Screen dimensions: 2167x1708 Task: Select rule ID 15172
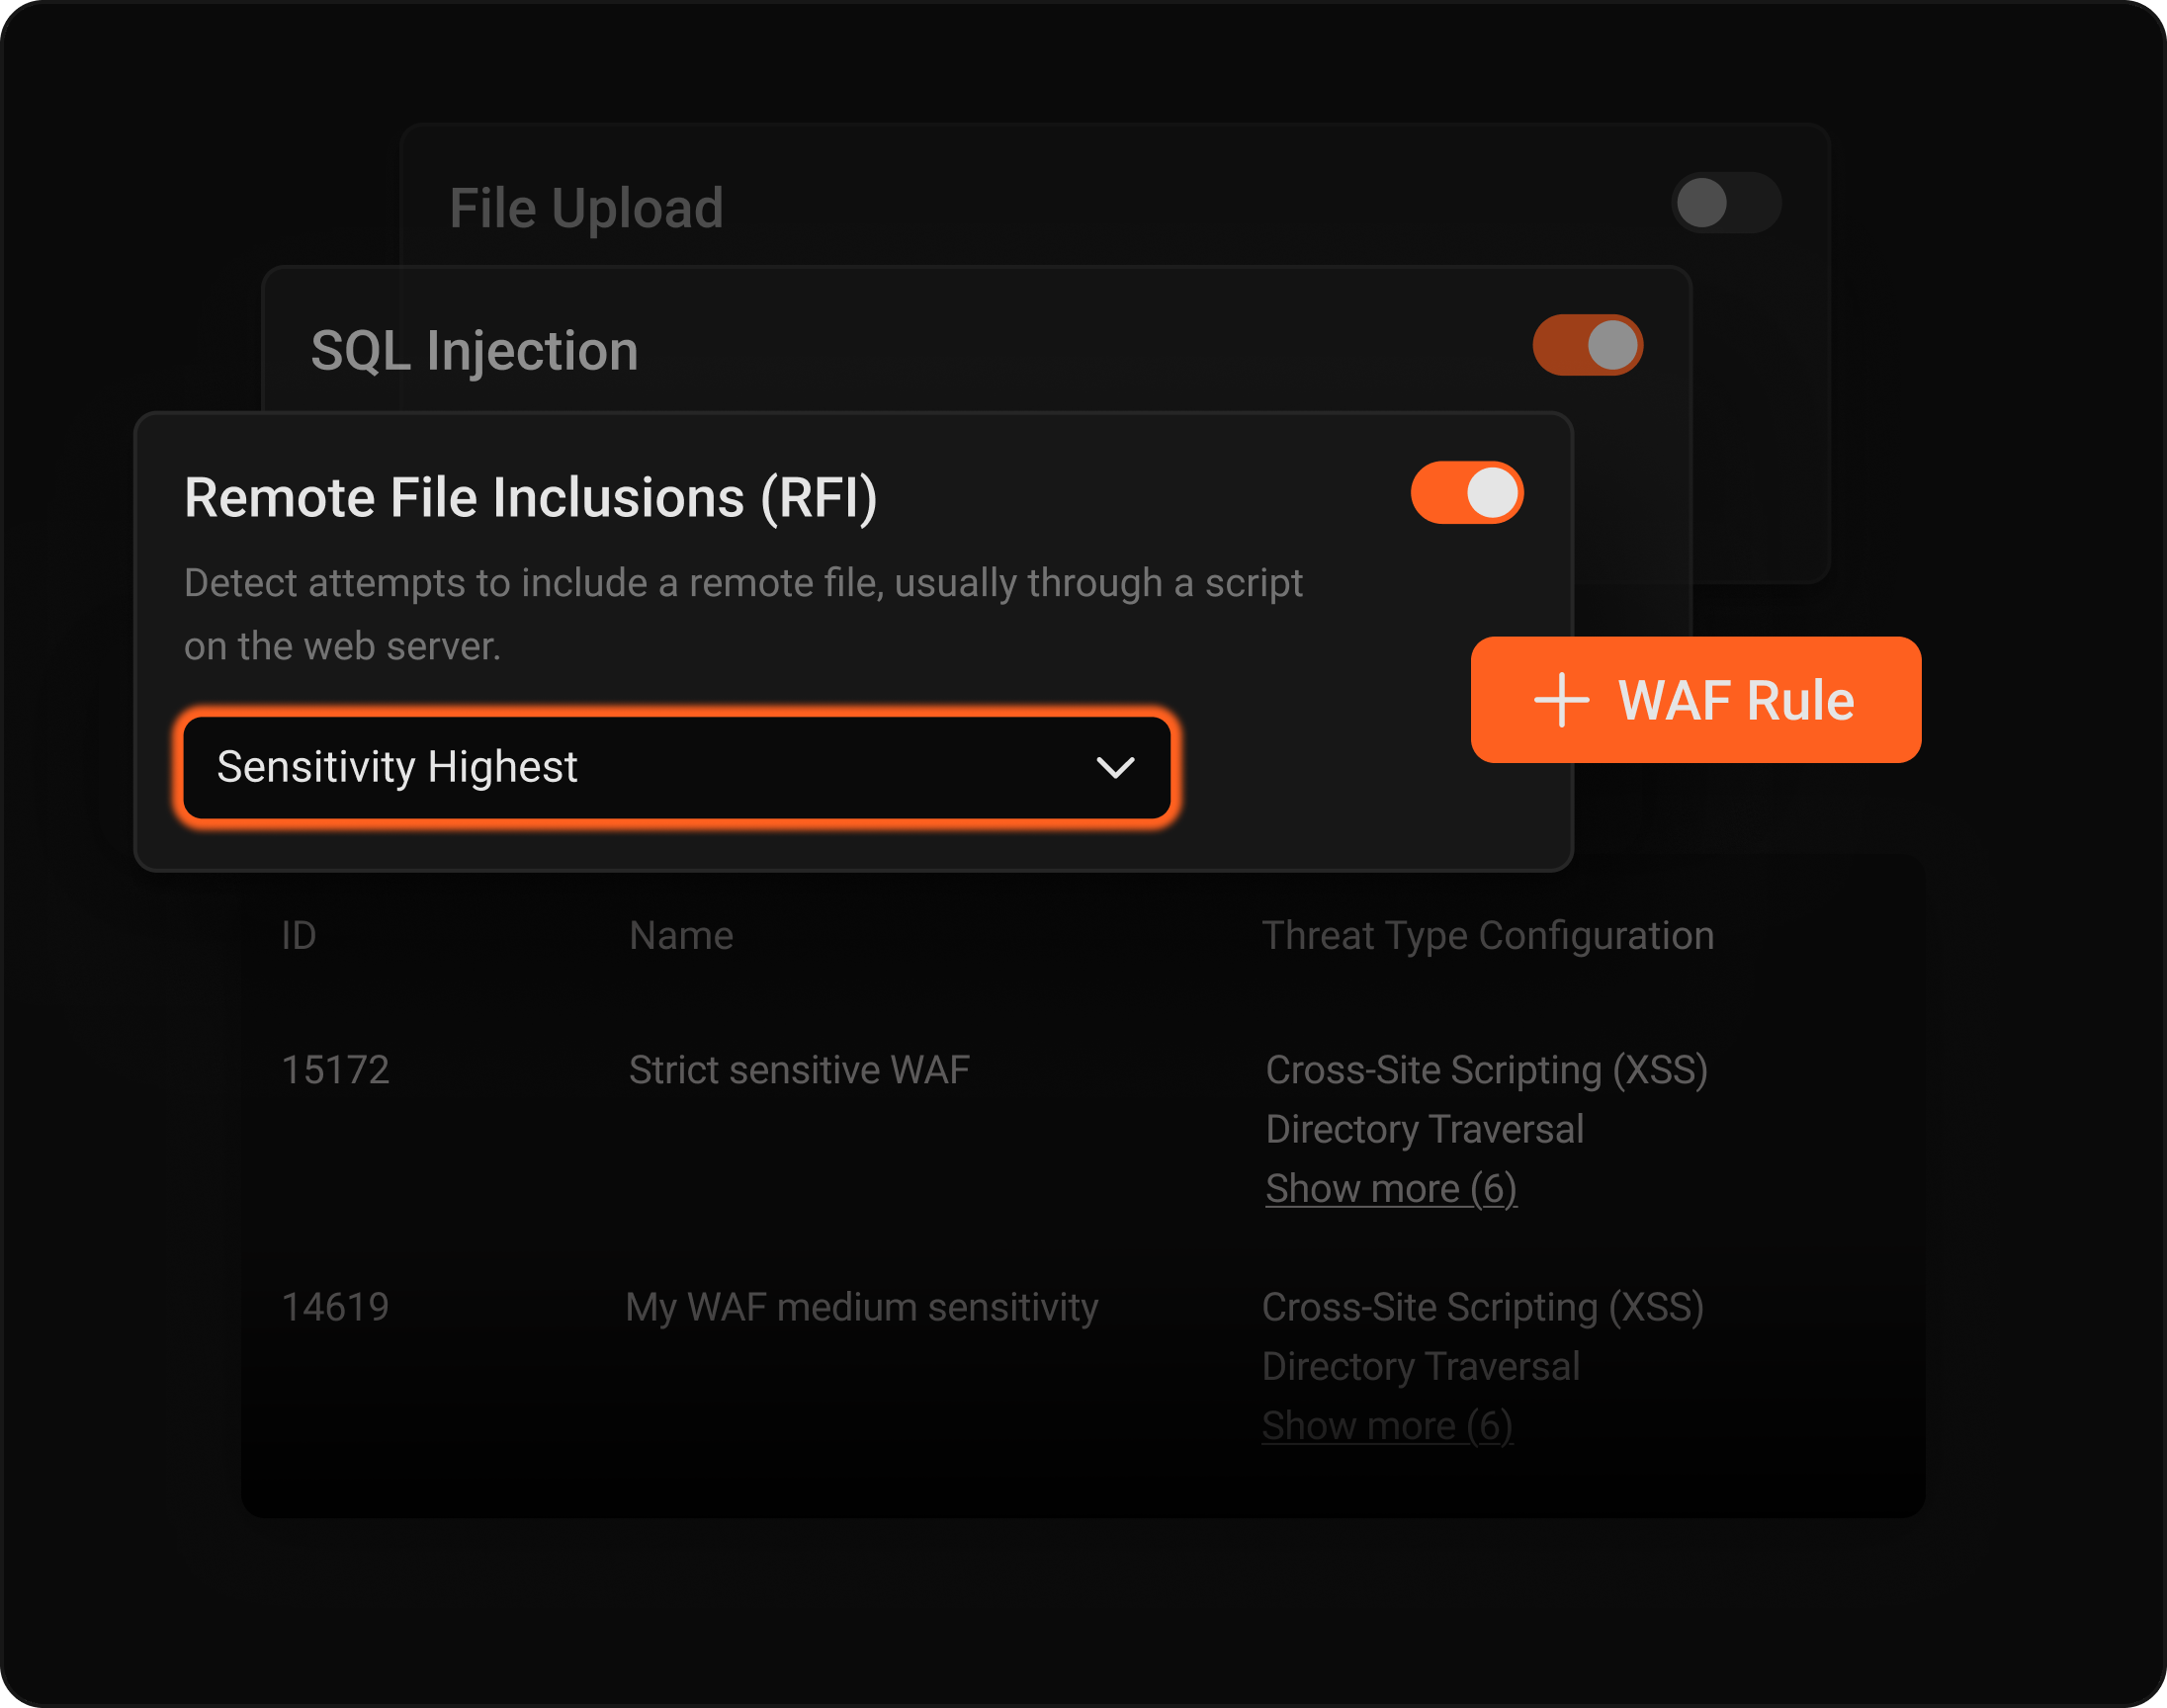(x=335, y=1069)
